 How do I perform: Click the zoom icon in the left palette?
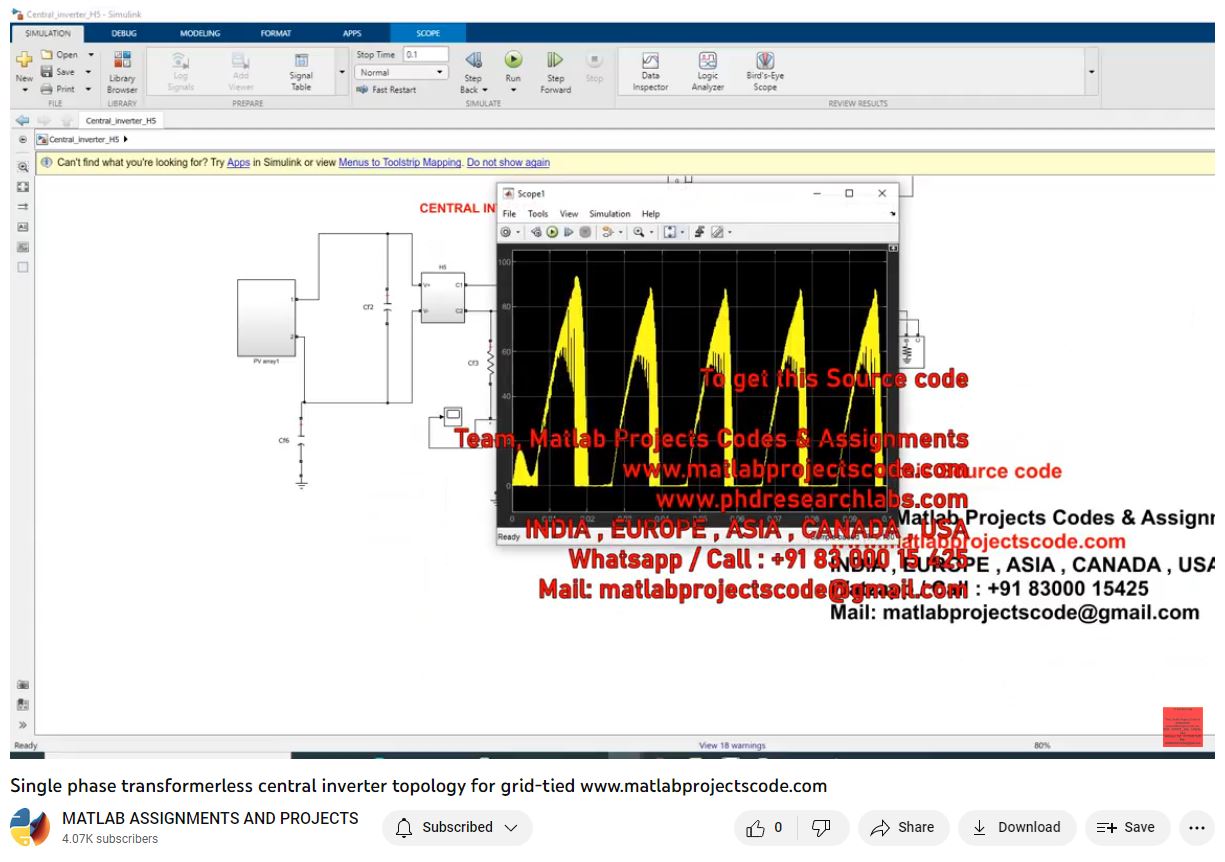click(23, 168)
